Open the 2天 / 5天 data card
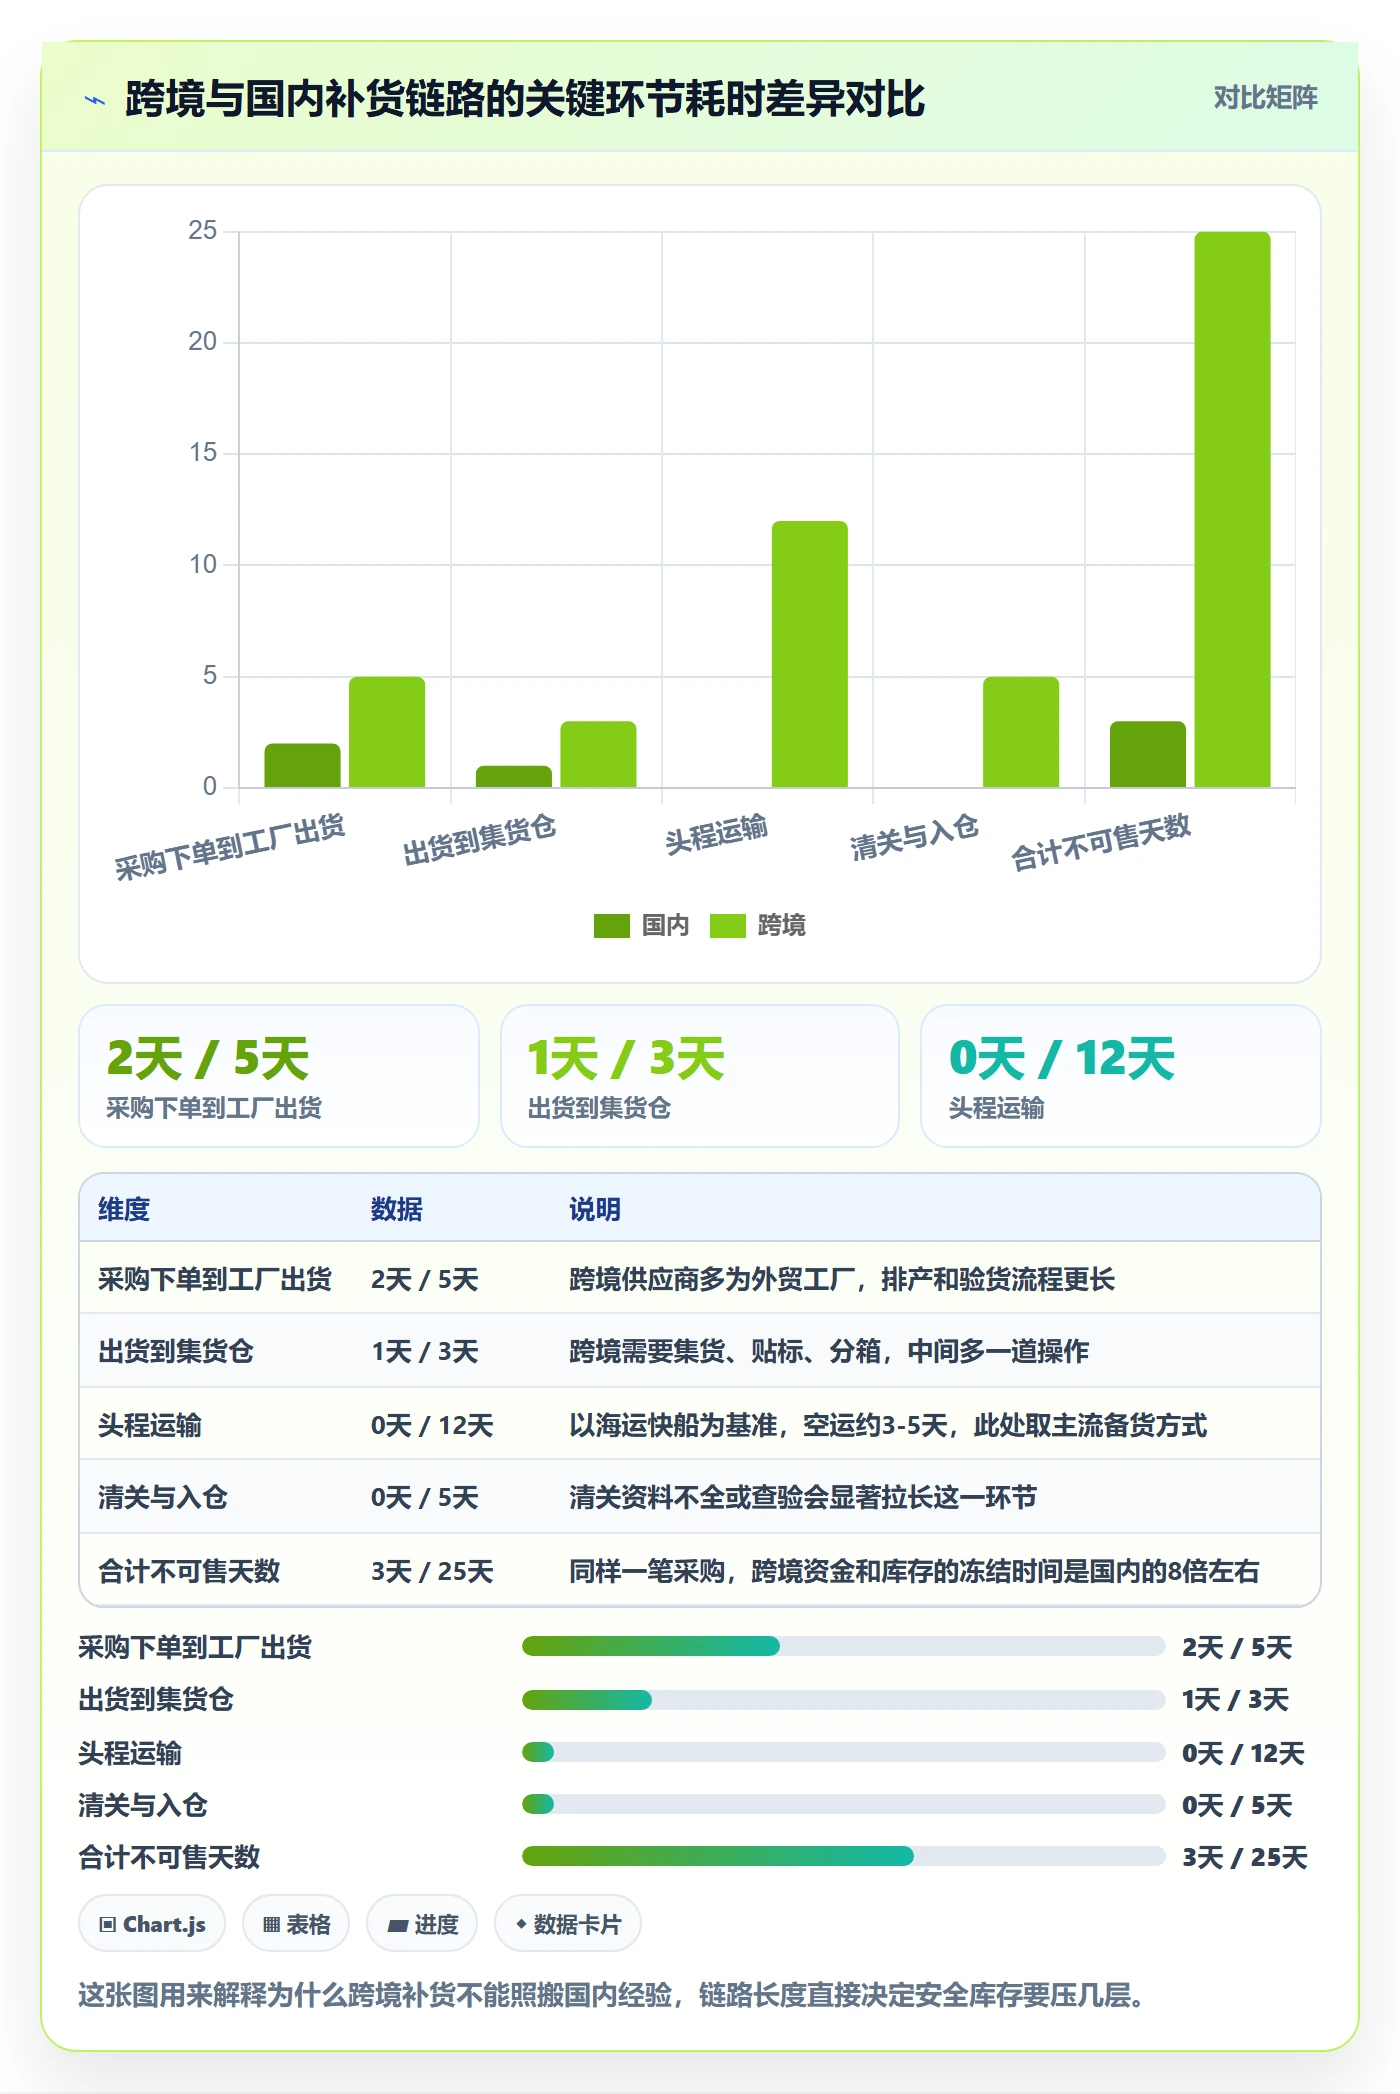 (279, 1076)
